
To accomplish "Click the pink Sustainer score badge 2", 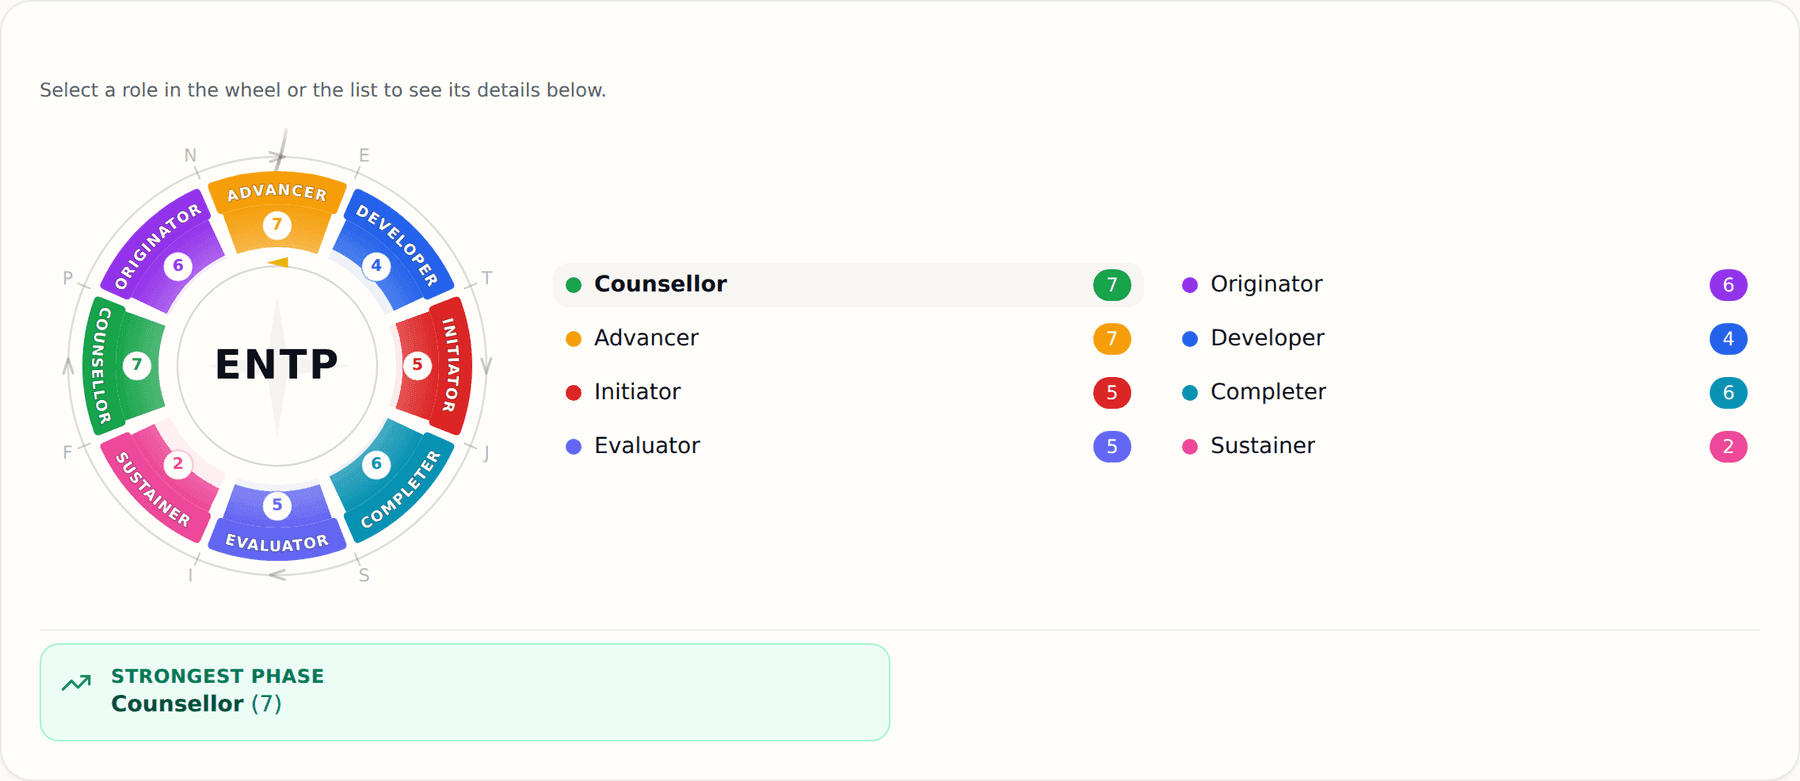I will click(x=1728, y=447).
